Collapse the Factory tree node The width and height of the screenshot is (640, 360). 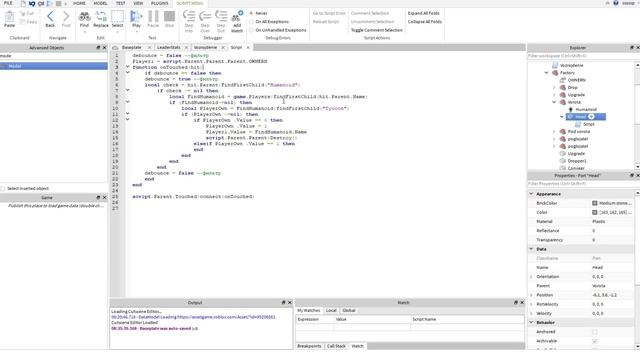pos(547,73)
